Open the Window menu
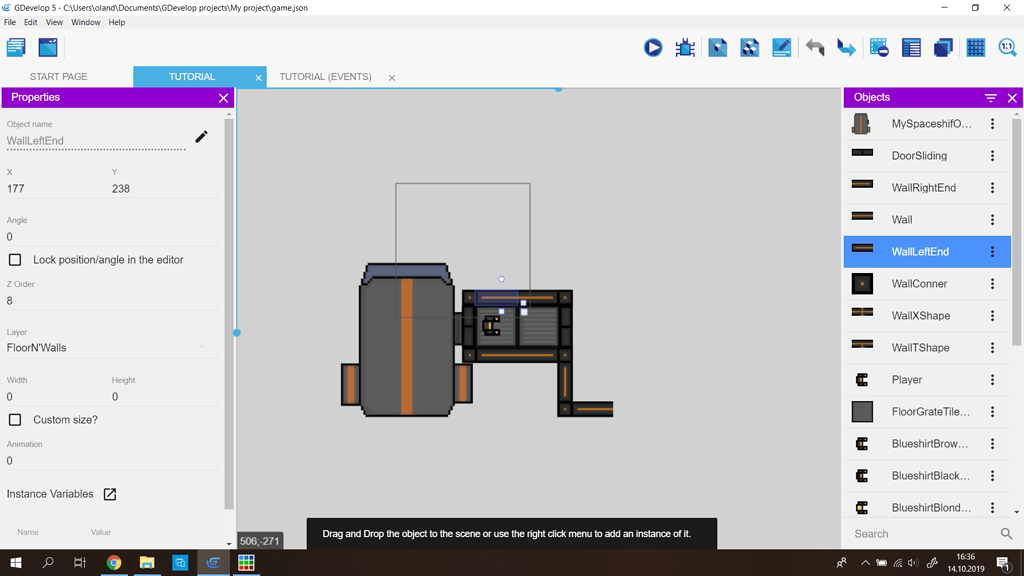 point(85,21)
